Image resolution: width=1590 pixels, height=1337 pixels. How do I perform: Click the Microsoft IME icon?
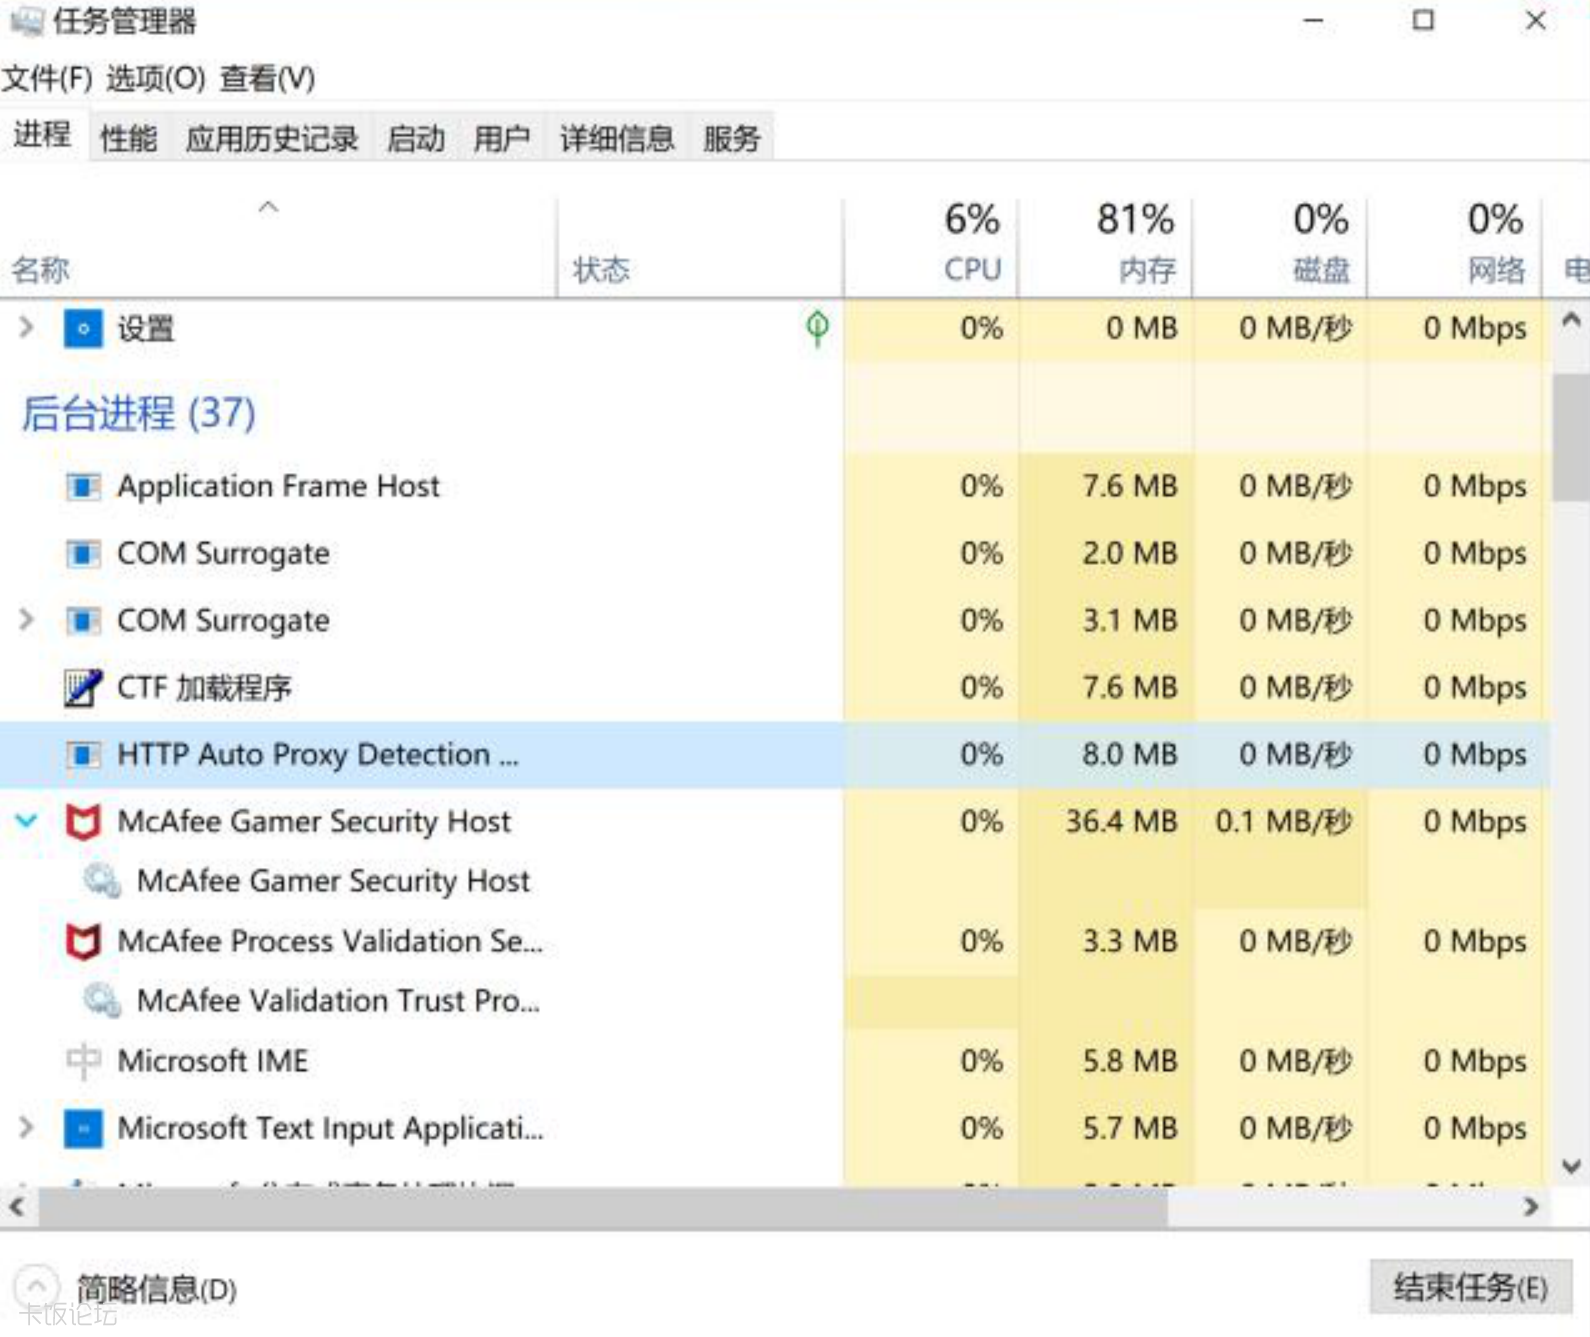pyautogui.click(x=83, y=1061)
